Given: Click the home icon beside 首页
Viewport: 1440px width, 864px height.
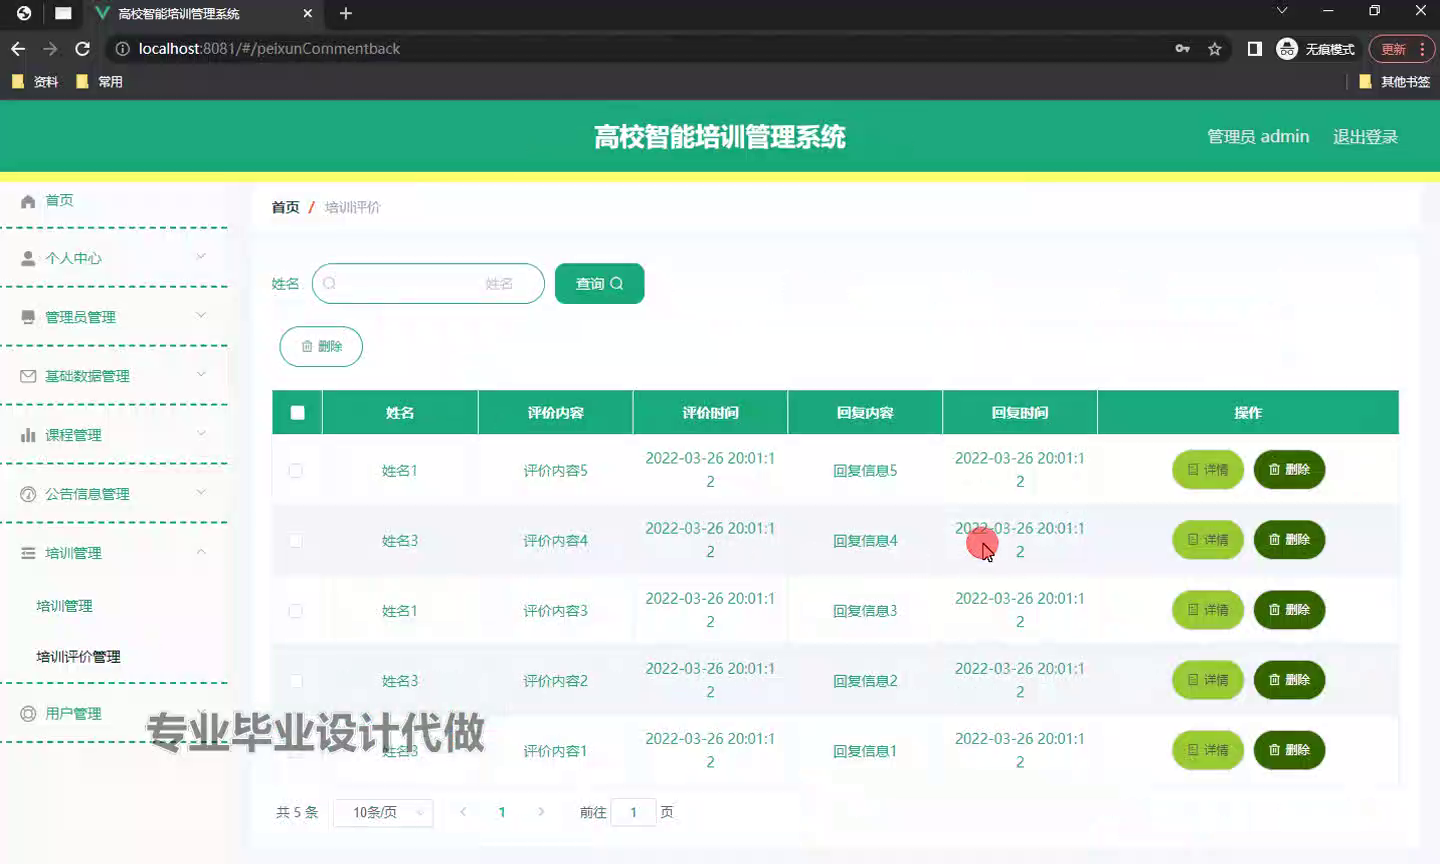Looking at the screenshot, I should (28, 201).
